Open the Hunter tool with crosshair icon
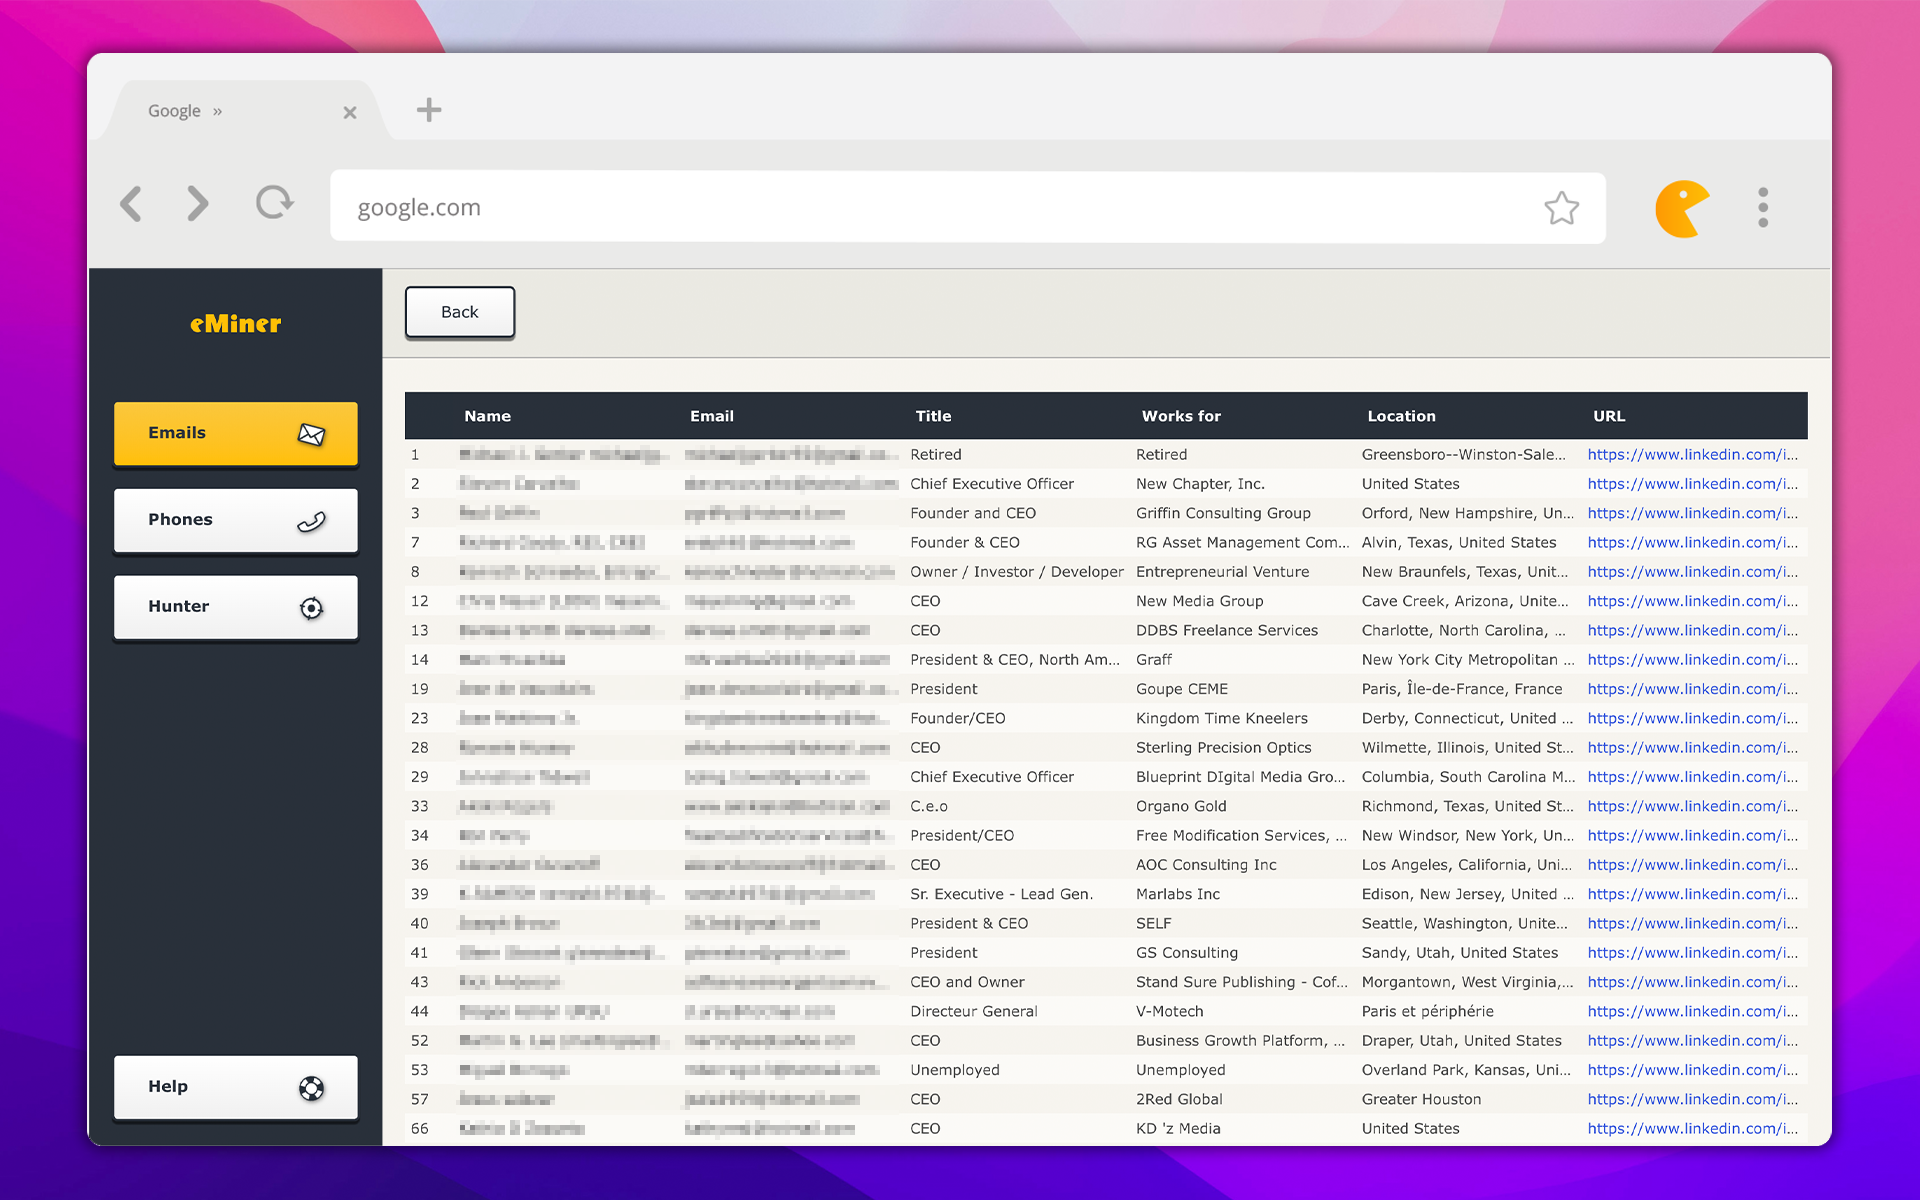Screen dimensions: 1920x1200 [235, 606]
